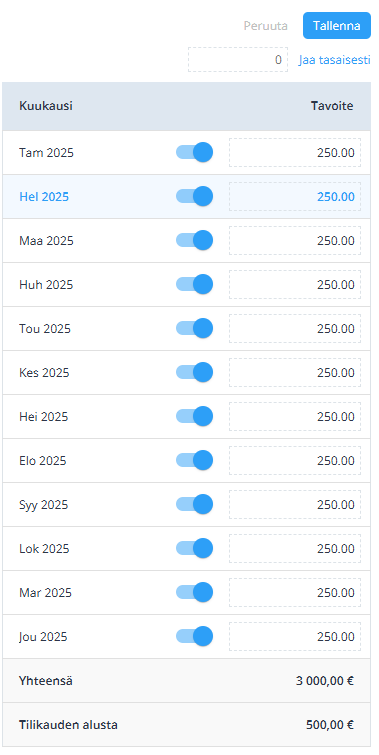Viewport: 379px width, 755px height.
Task: Switch off the Elo 2025 toggle
Action: coord(194,460)
